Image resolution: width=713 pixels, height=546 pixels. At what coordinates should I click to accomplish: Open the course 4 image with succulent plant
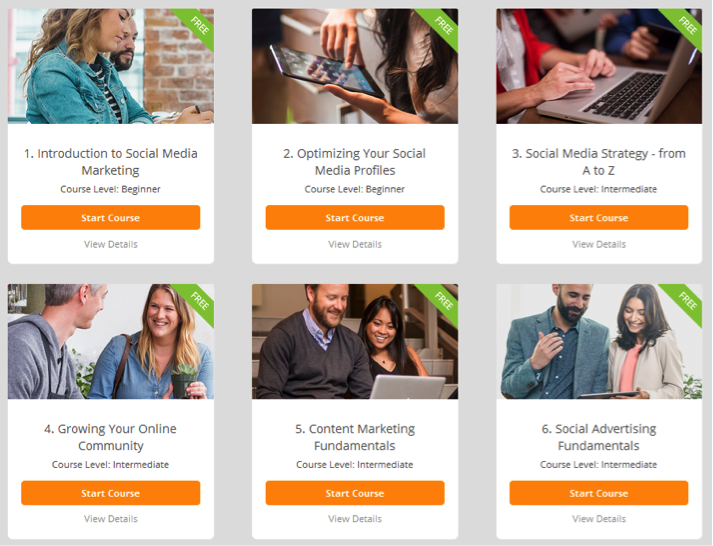click(110, 341)
